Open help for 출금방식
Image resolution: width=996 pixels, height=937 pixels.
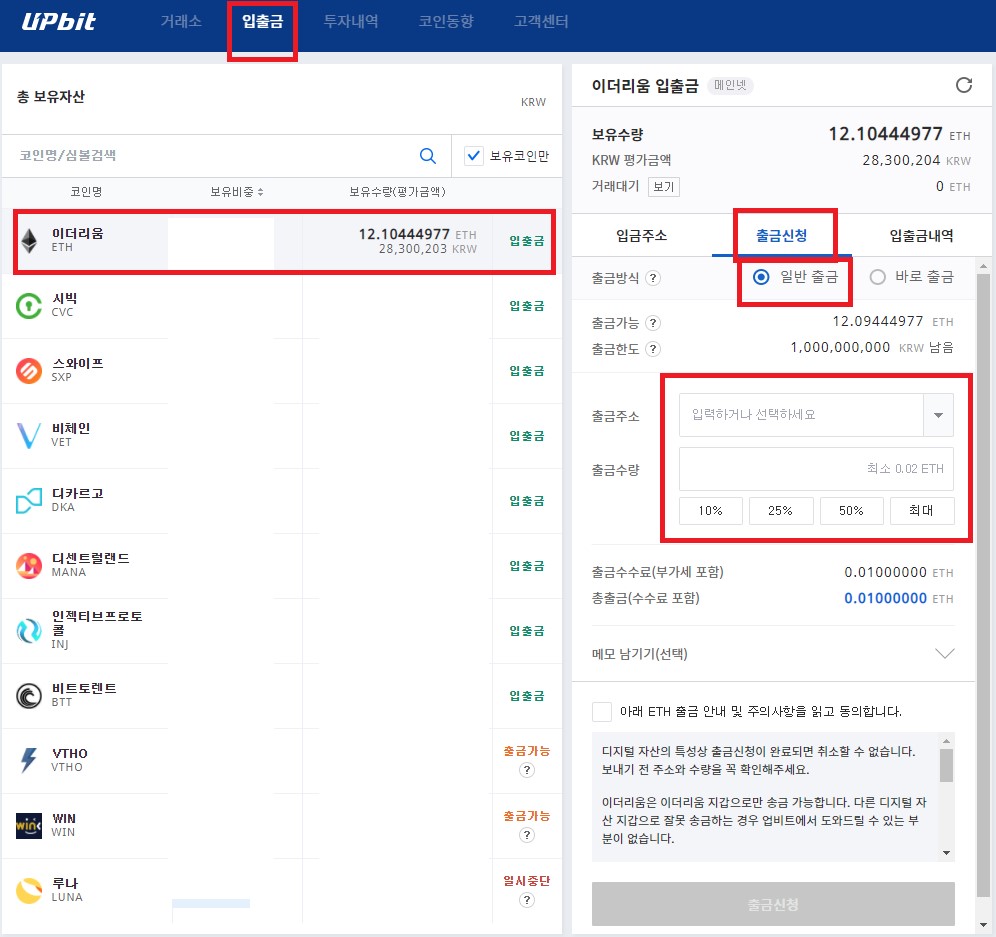[652, 278]
